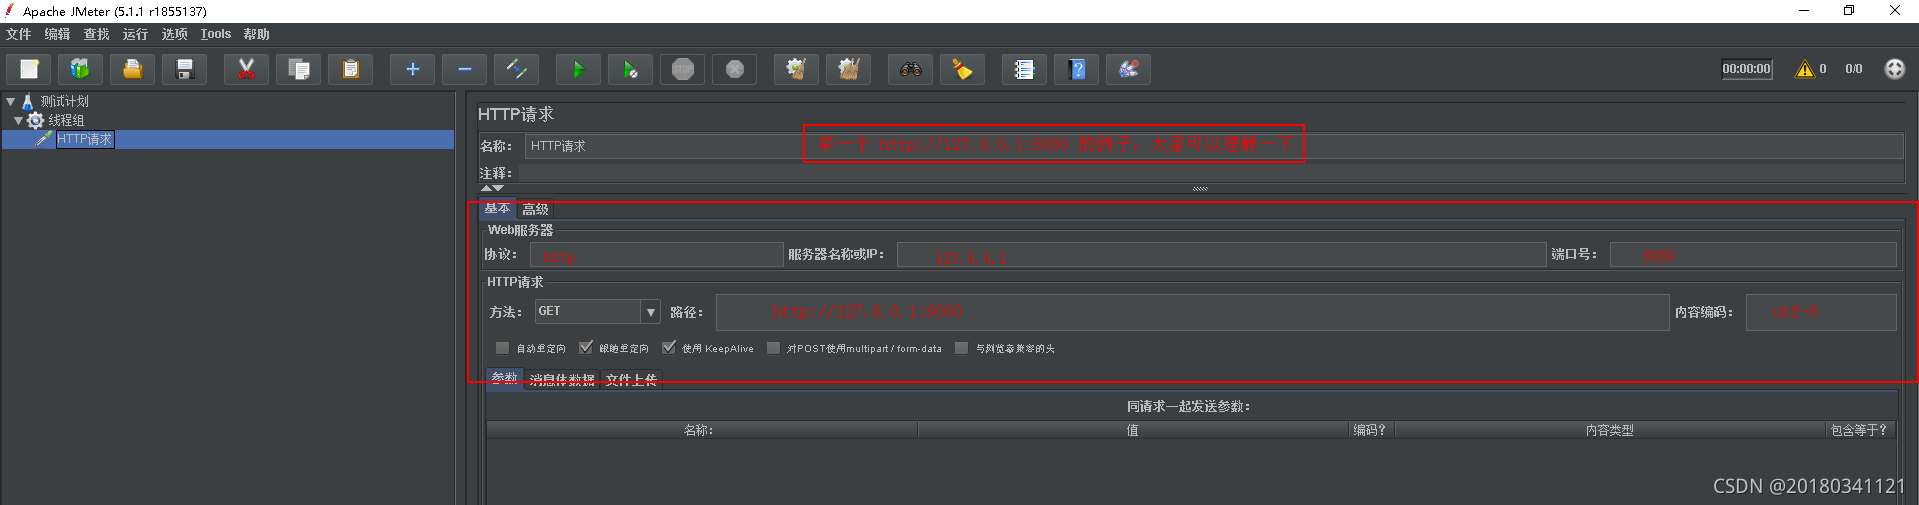Start test without pauses icon
Screen dimensions: 1919x505
coord(630,69)
